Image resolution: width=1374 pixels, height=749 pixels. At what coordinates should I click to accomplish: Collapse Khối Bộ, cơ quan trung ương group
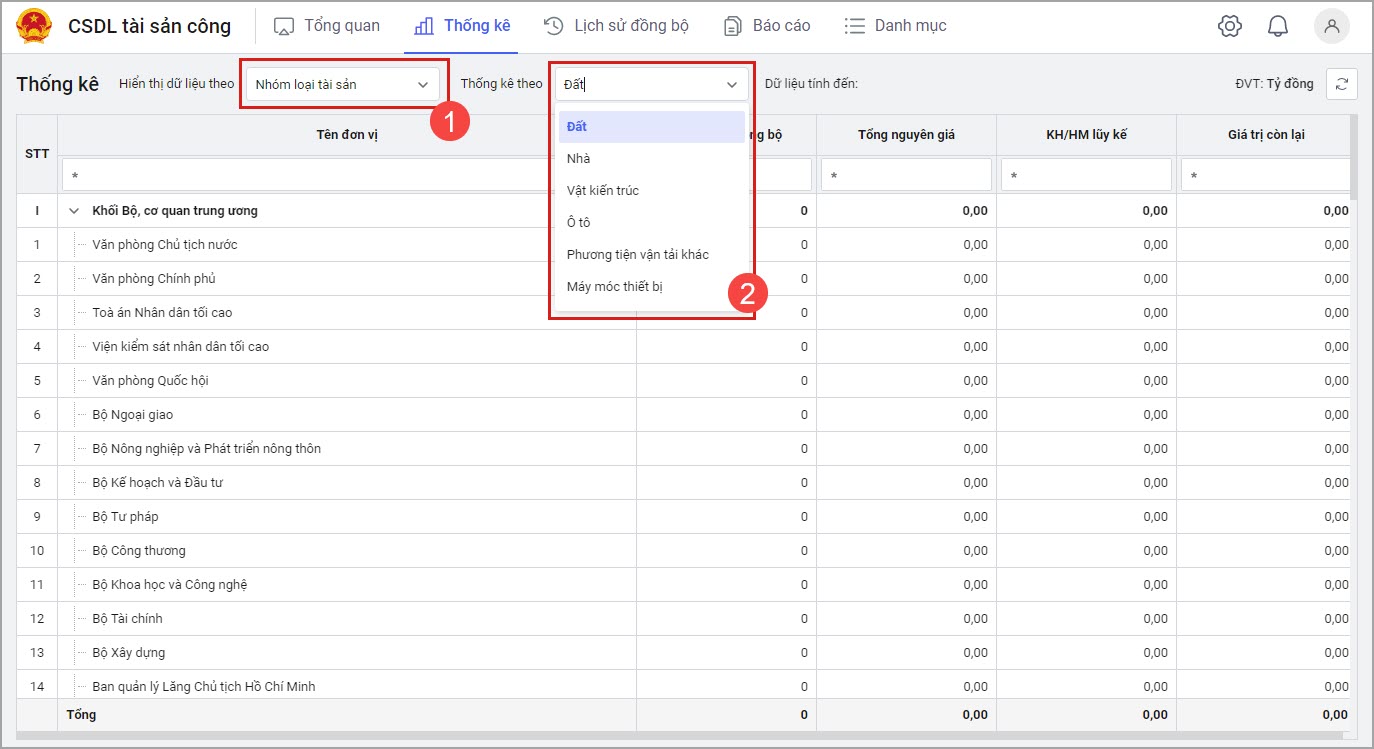pos(73,211)
